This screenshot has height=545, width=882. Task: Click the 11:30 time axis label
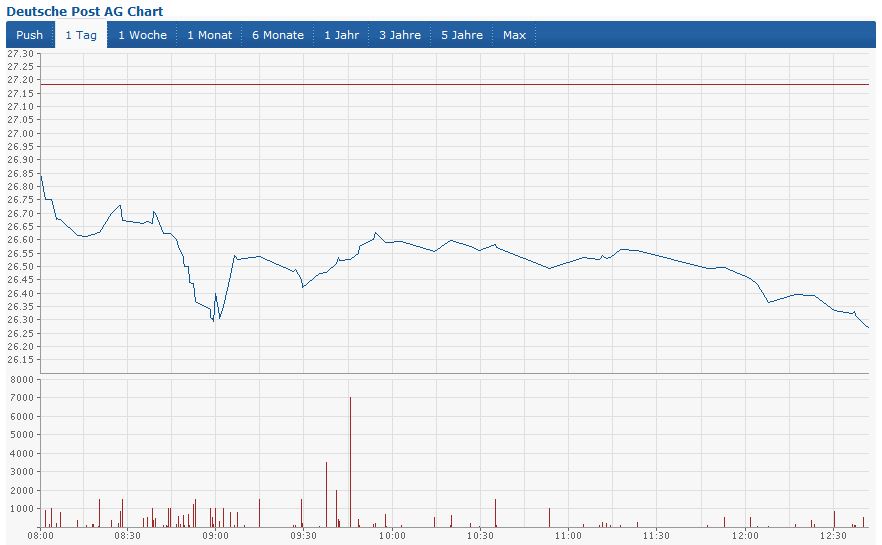pos(656,535)
